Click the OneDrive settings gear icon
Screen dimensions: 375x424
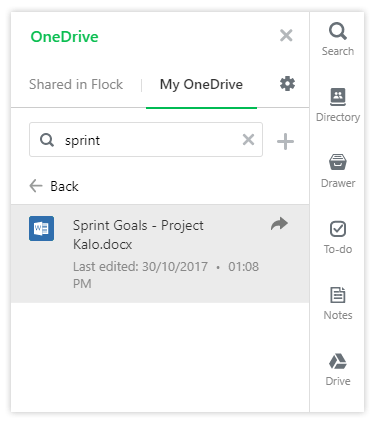[x=287, y=84]
